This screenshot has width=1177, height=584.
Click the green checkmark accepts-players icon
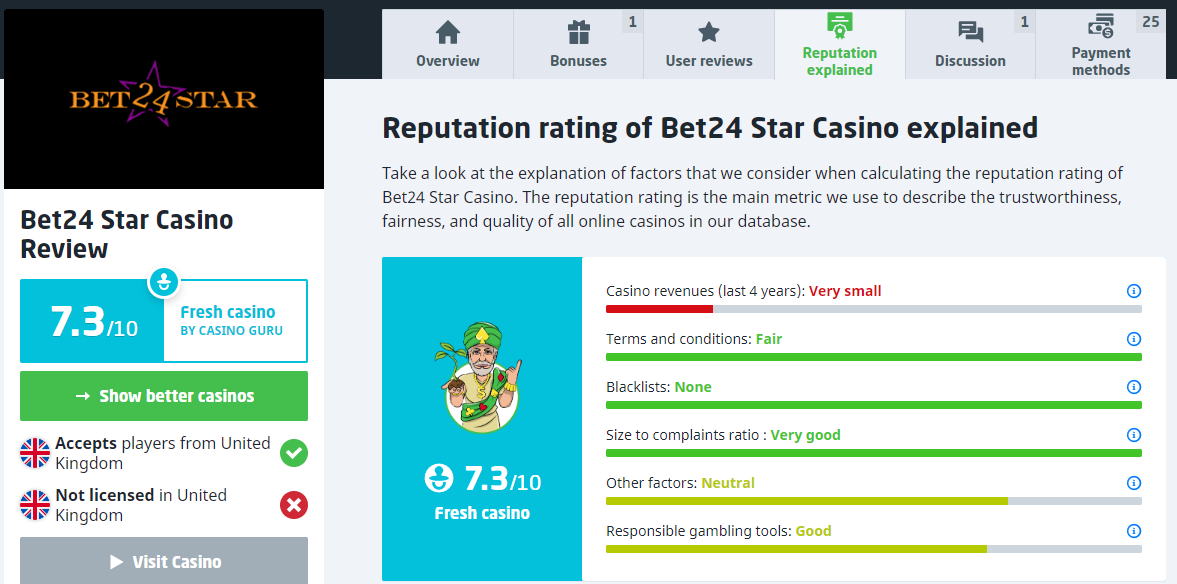coord(293,453)
